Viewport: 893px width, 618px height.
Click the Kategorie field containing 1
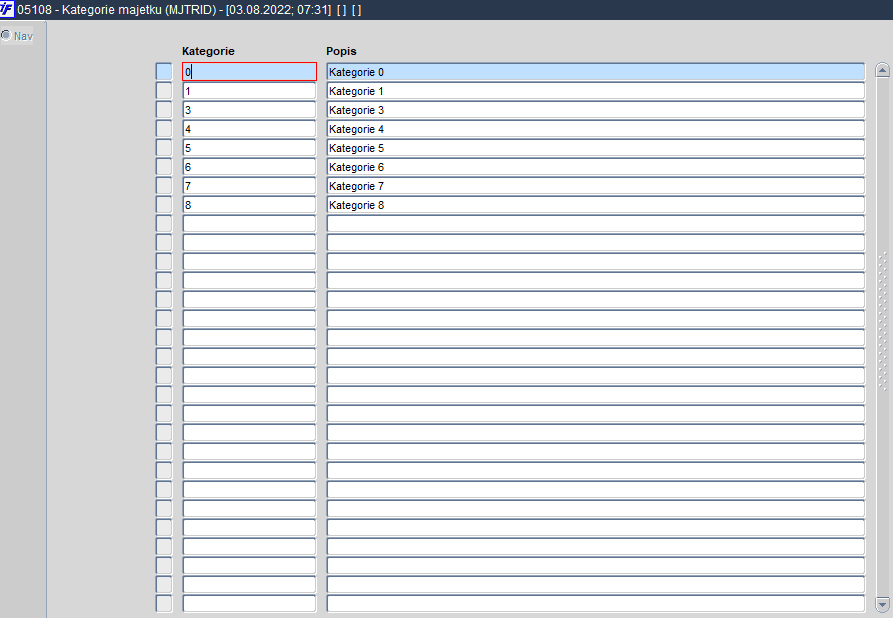(249, 91)
